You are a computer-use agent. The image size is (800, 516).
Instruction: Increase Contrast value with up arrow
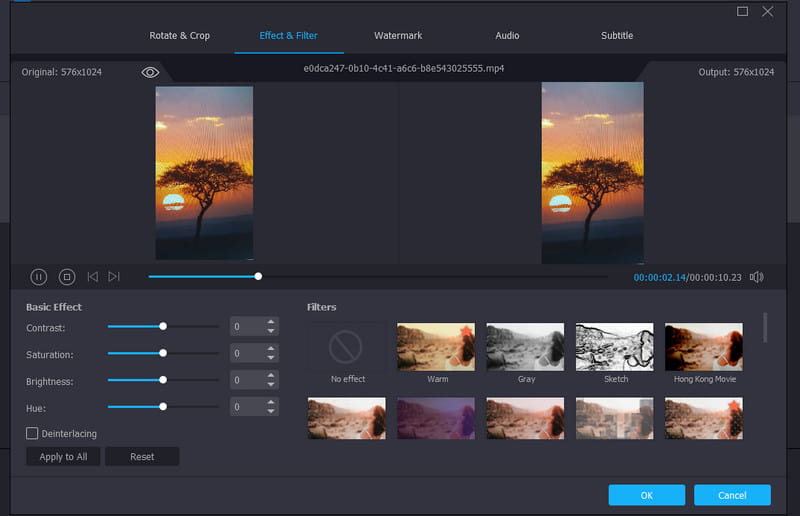[x=271, y=322]
